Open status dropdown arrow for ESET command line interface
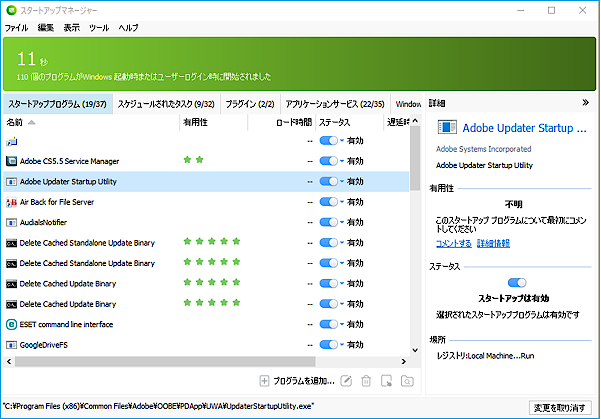601x419 pixels. pos(342,324)
